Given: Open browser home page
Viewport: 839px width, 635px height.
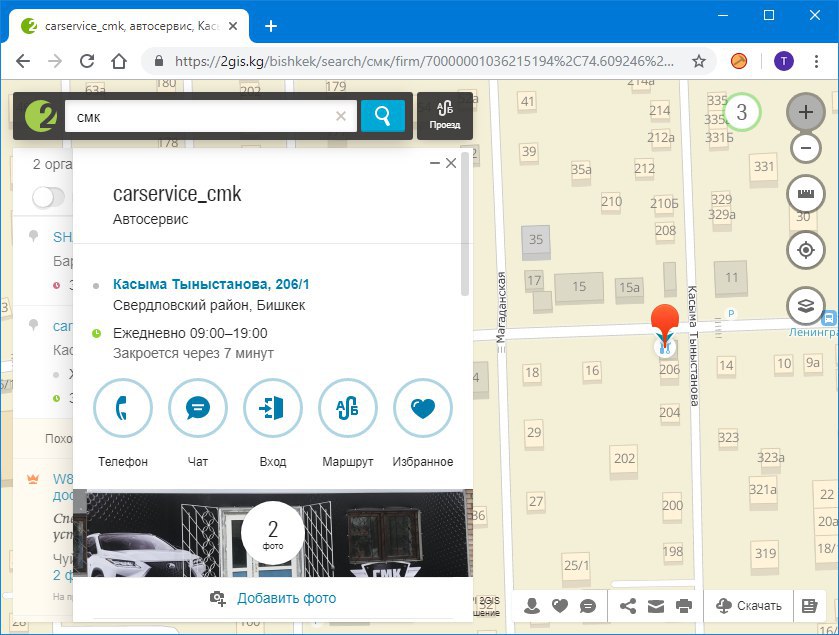Looking at the screenshot, I should tap(119, 61).
